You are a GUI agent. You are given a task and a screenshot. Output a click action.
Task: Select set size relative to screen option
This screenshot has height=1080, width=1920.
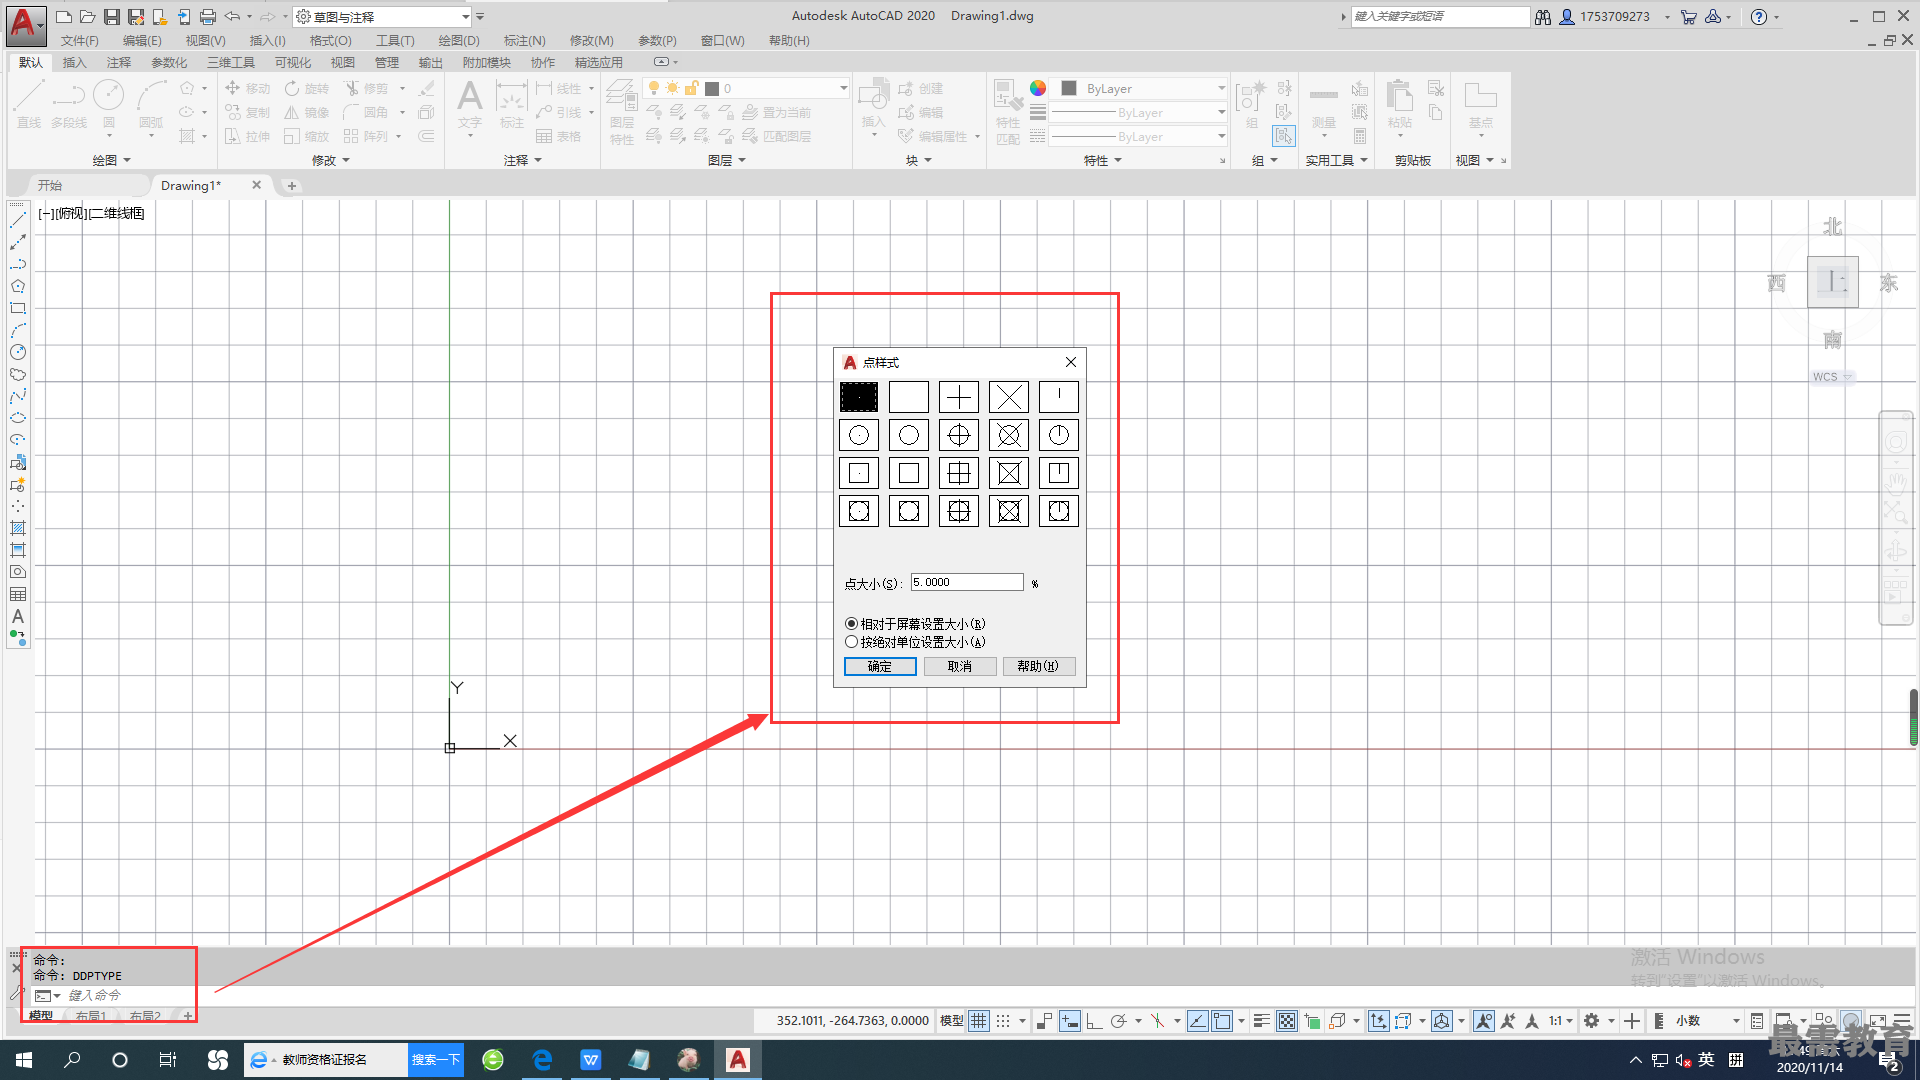coord(914,624)
